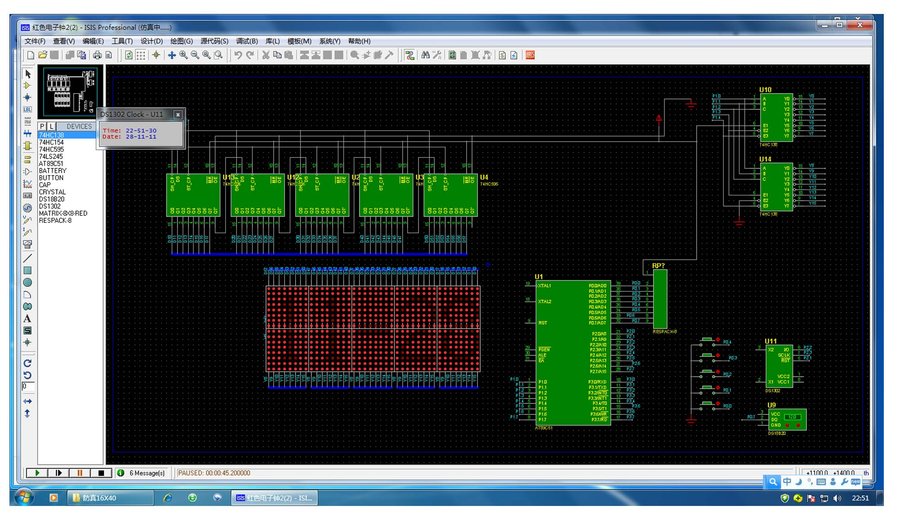
Task: Click the print icon in toolbar
Action: tap(97, 55)
